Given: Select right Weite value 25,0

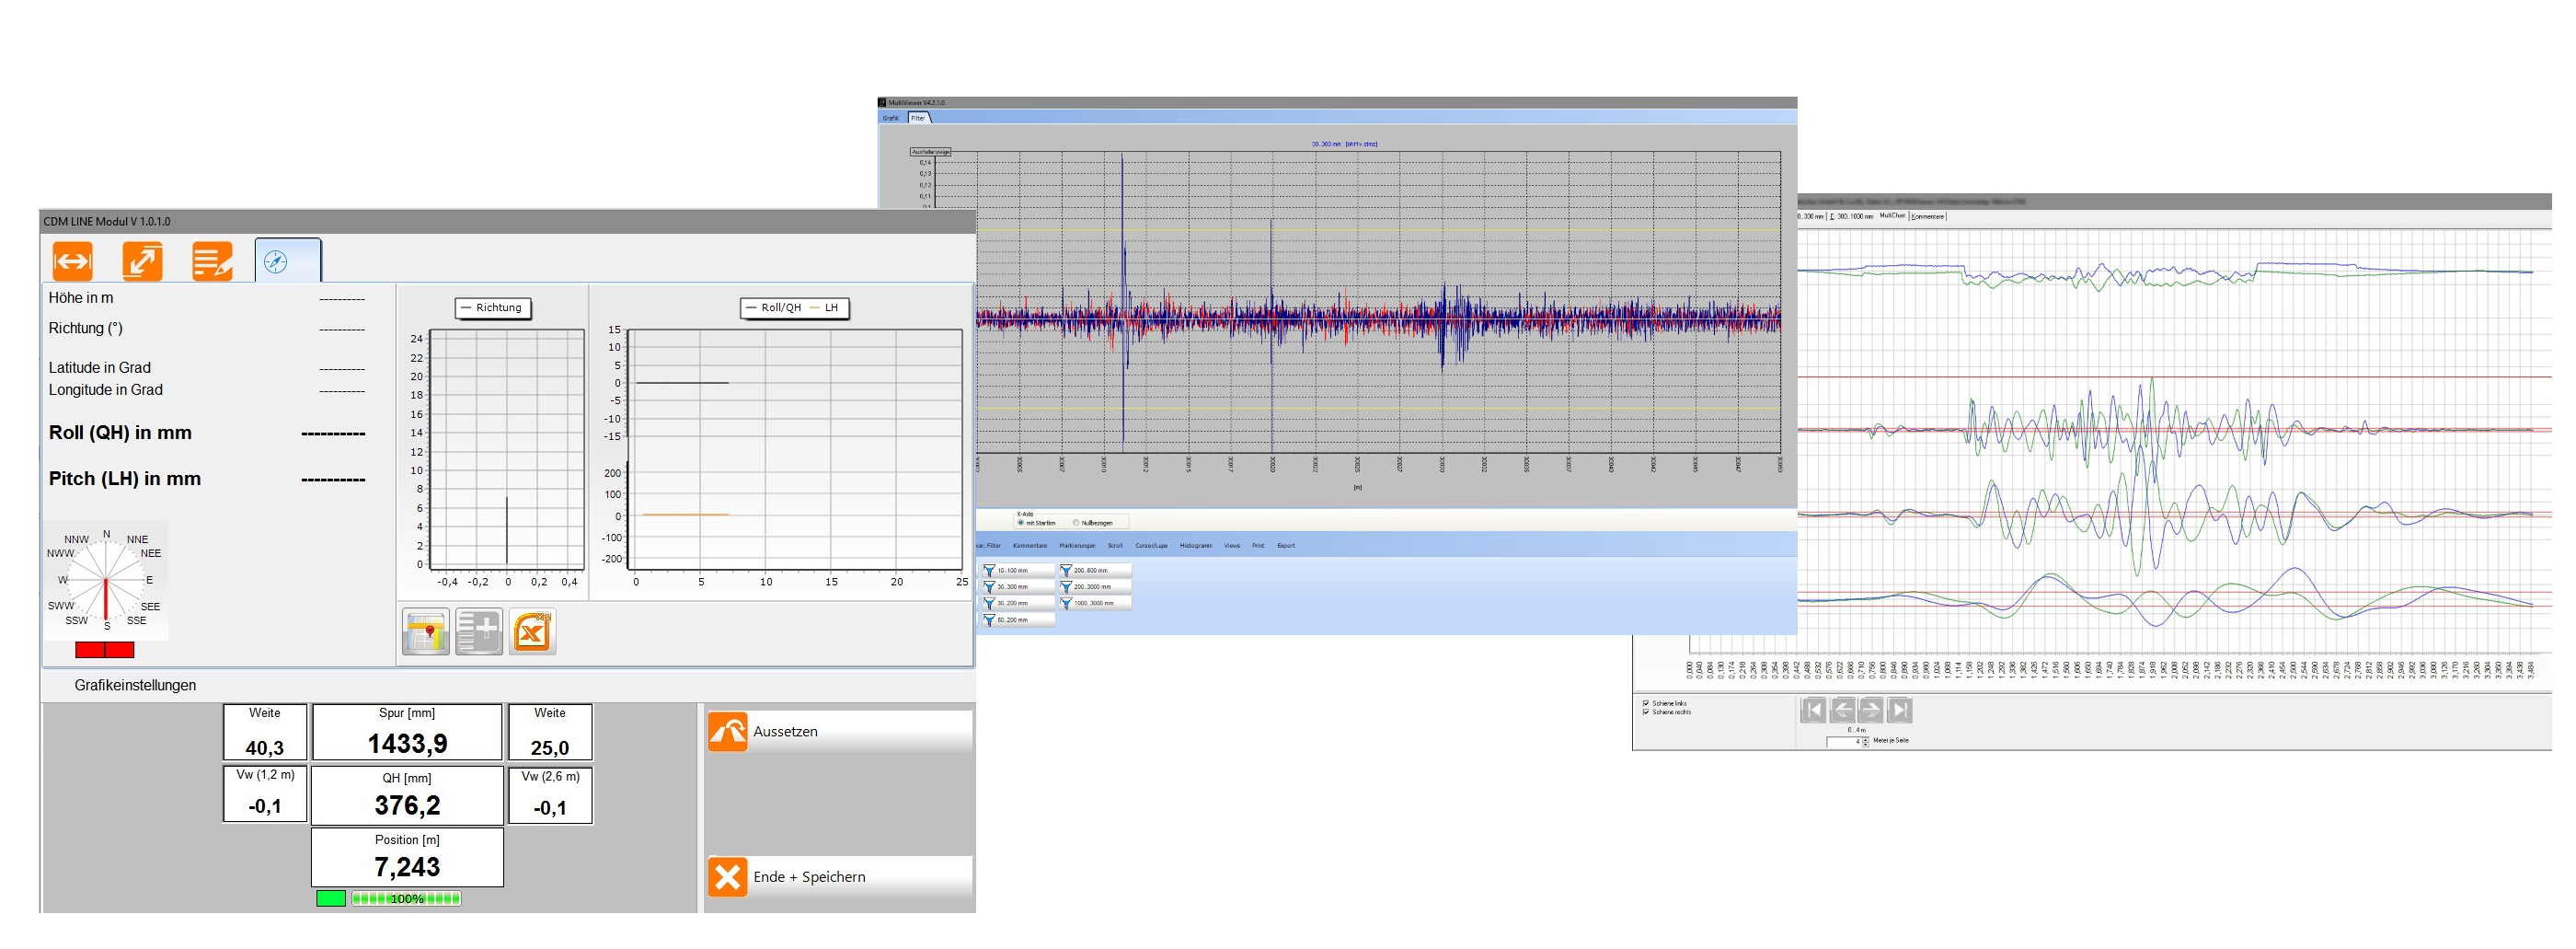Looking at the screenshot, I should 550,749.
